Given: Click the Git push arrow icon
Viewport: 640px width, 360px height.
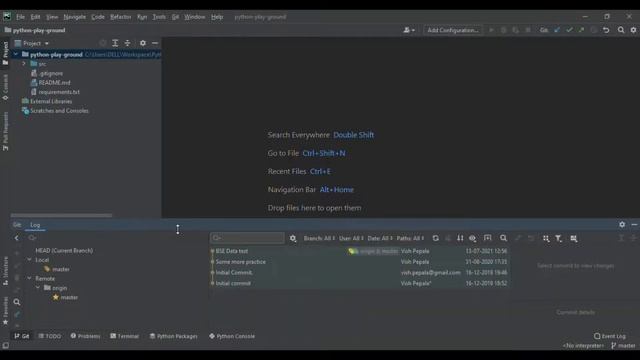Looking at the screenshot, I should 581,30.
